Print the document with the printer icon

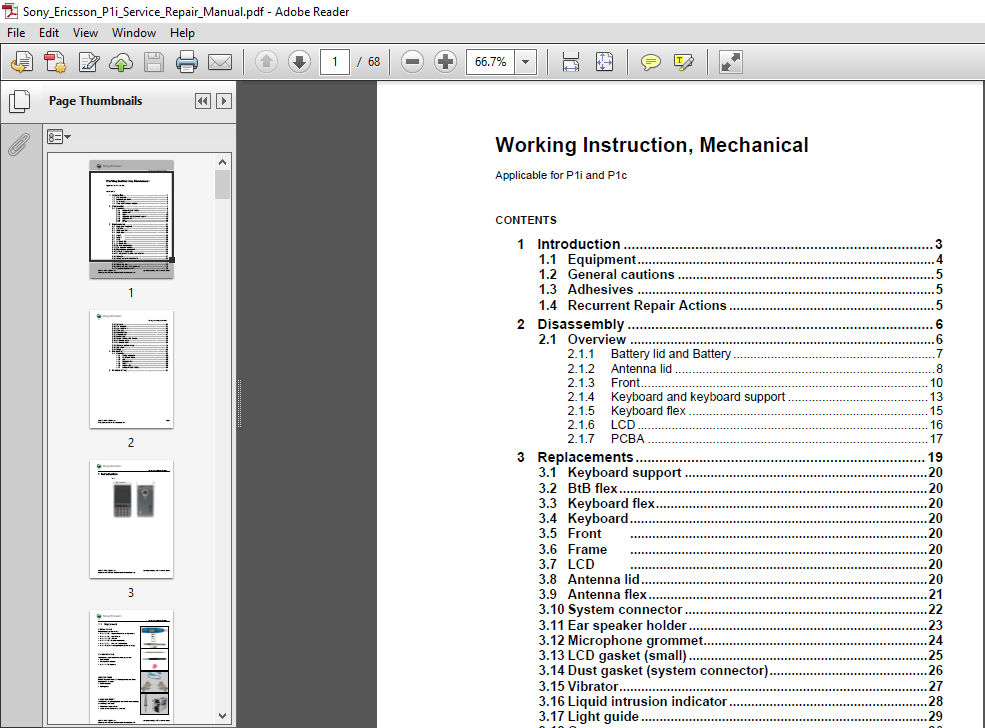click(x=187, y=62)
